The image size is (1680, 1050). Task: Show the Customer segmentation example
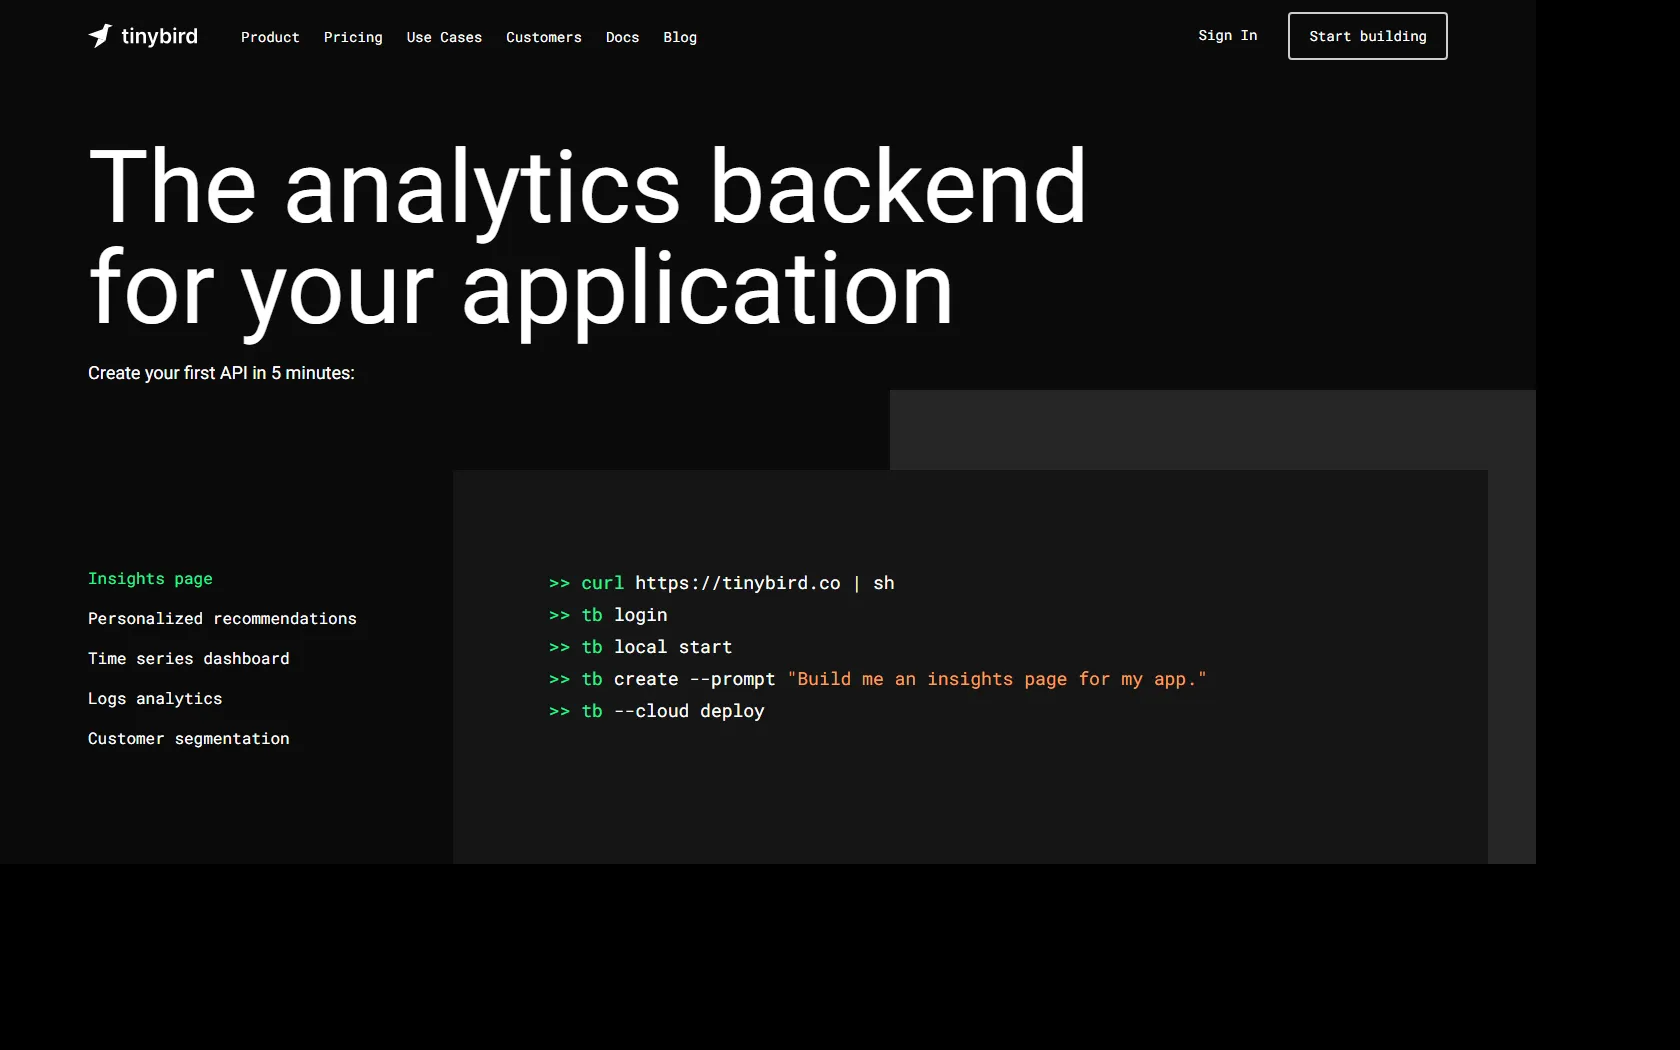click(x=189, y=739)
